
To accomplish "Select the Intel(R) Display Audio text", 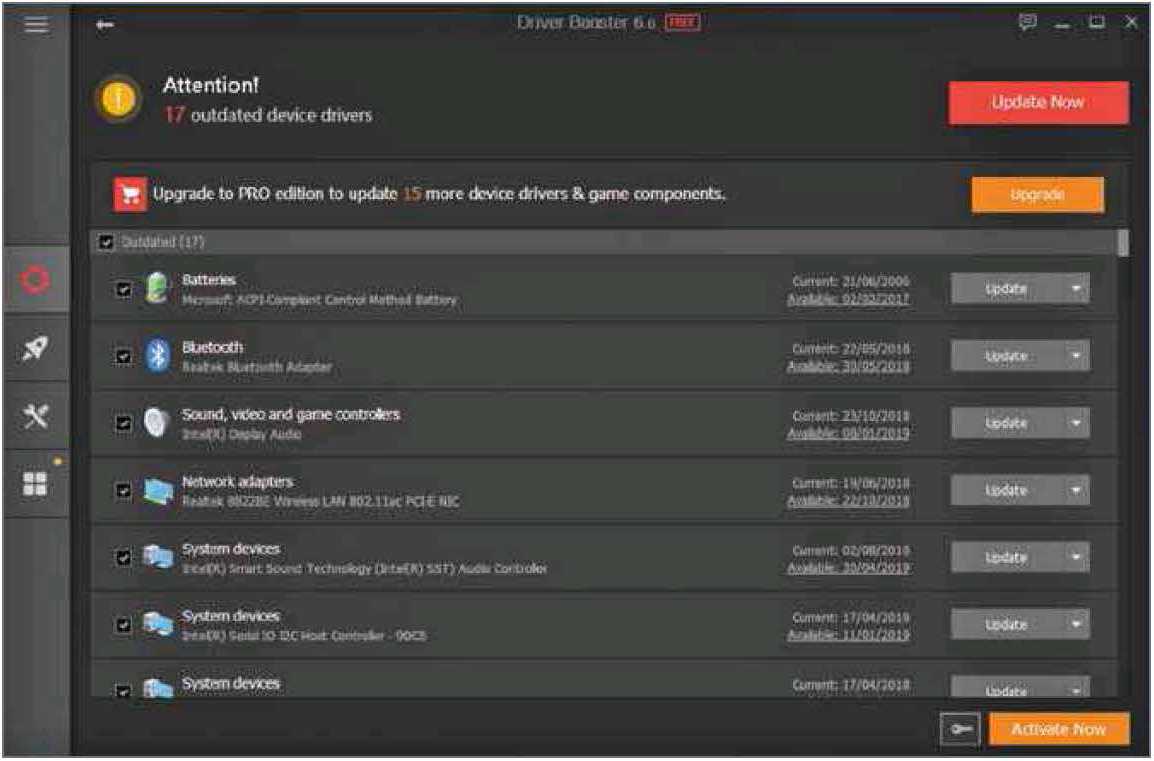I will click(x=241, y=434).
